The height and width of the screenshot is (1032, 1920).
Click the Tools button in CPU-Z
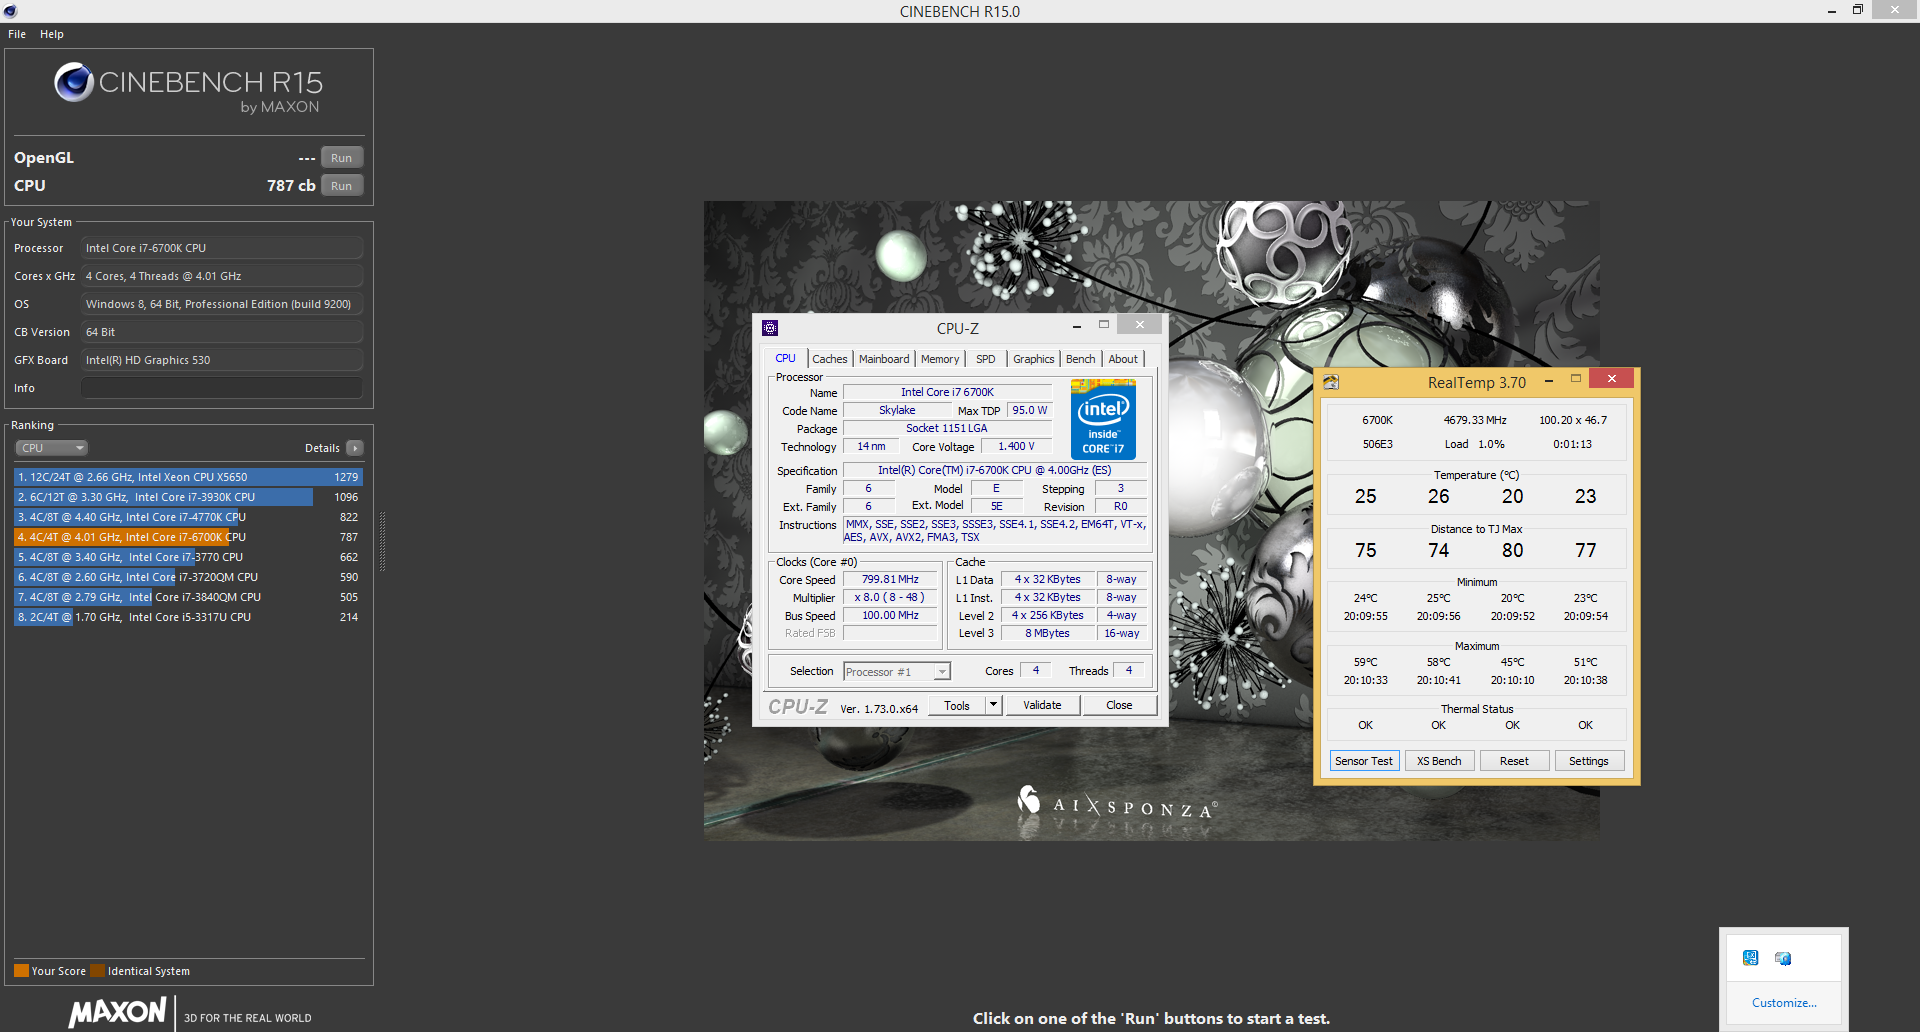[957, 705]
